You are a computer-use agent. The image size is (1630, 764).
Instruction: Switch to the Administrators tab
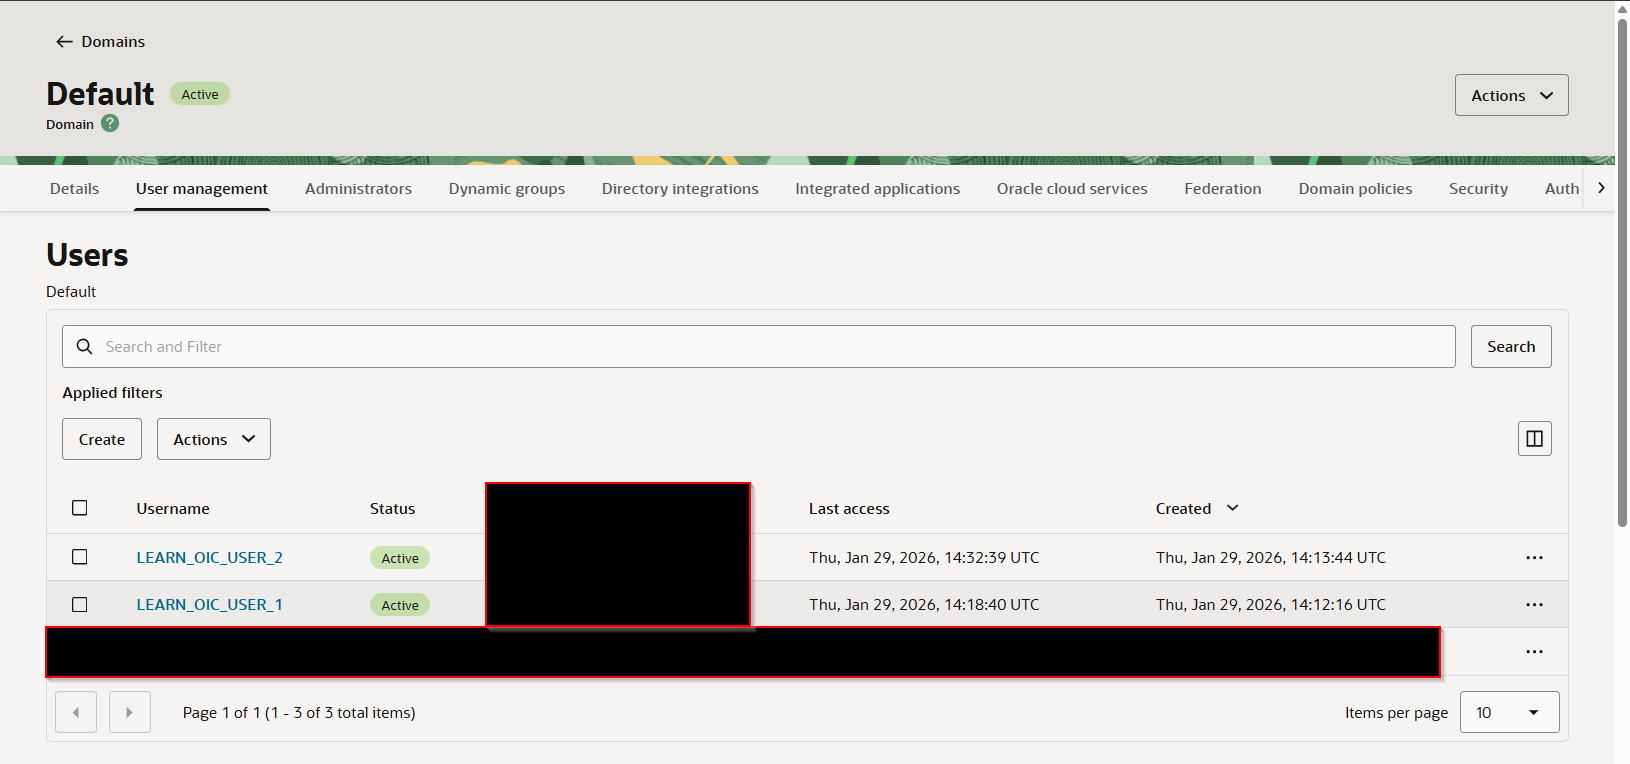(358, 189)
